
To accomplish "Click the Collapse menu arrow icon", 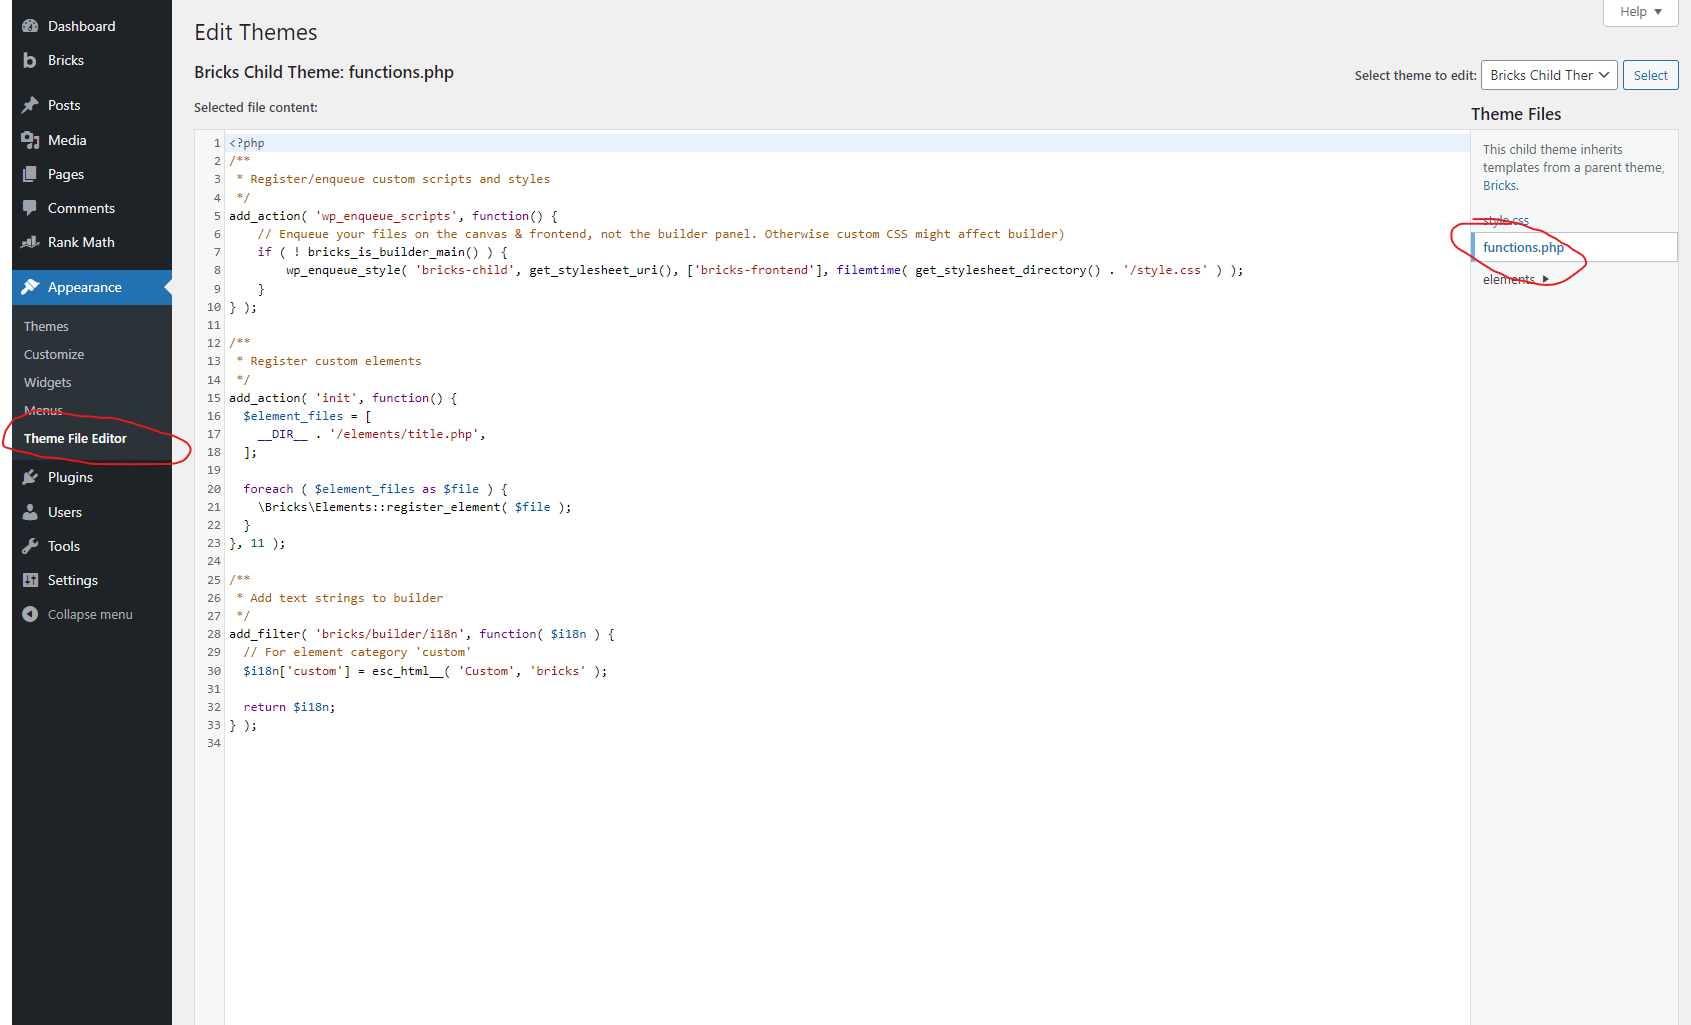I will pos(30,614).
